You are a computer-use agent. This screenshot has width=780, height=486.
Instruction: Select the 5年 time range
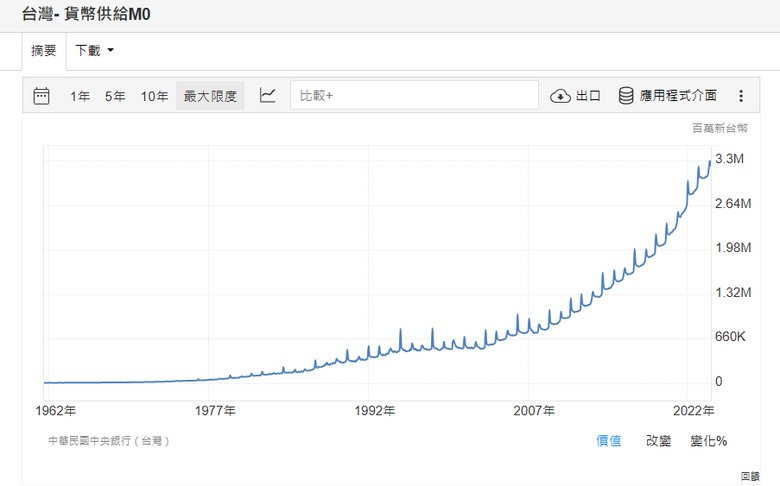(x=114, y=96)
